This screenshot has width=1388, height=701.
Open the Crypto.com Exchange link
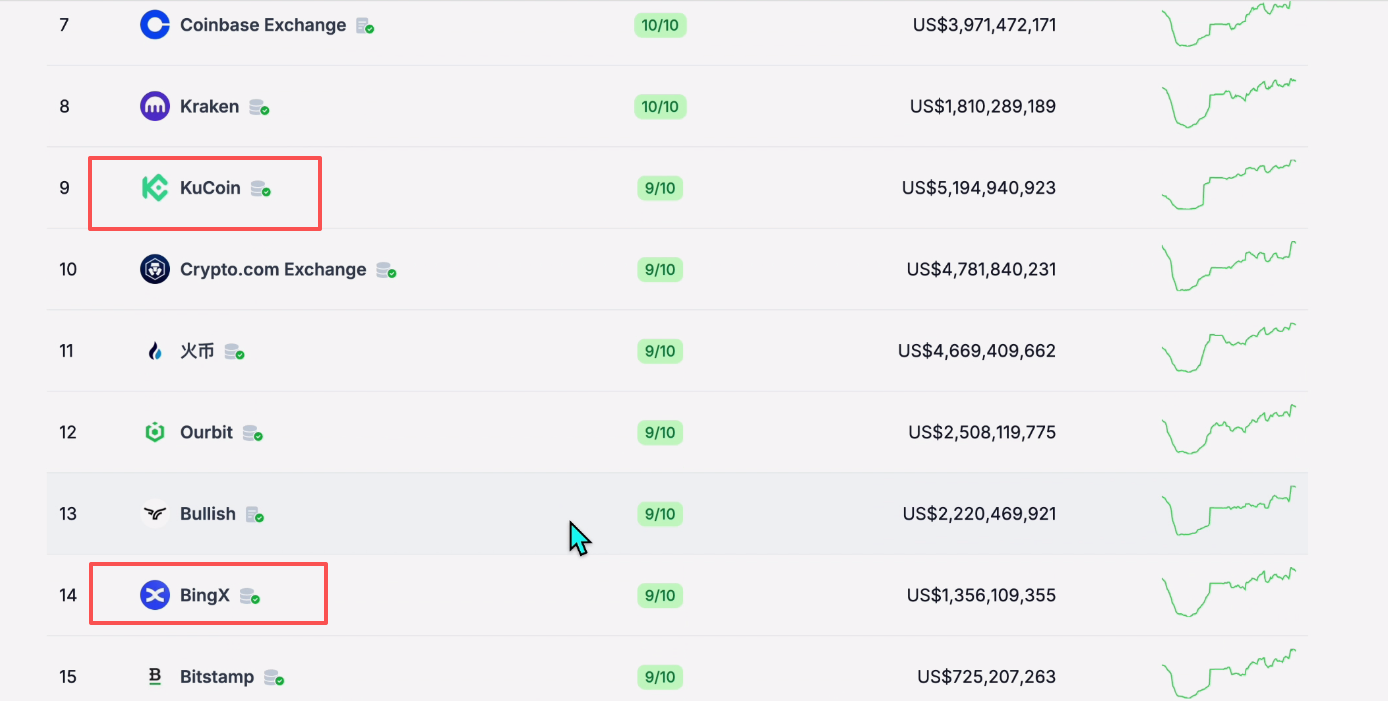[x=273, y=269]
